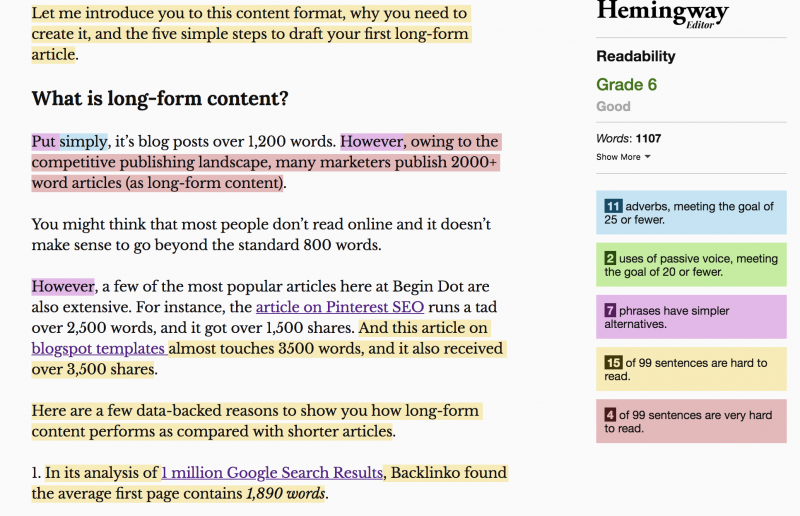The image size is (800, 516).
Task: Click the purple highlighted word 'Put'
Action: point(44,141)
